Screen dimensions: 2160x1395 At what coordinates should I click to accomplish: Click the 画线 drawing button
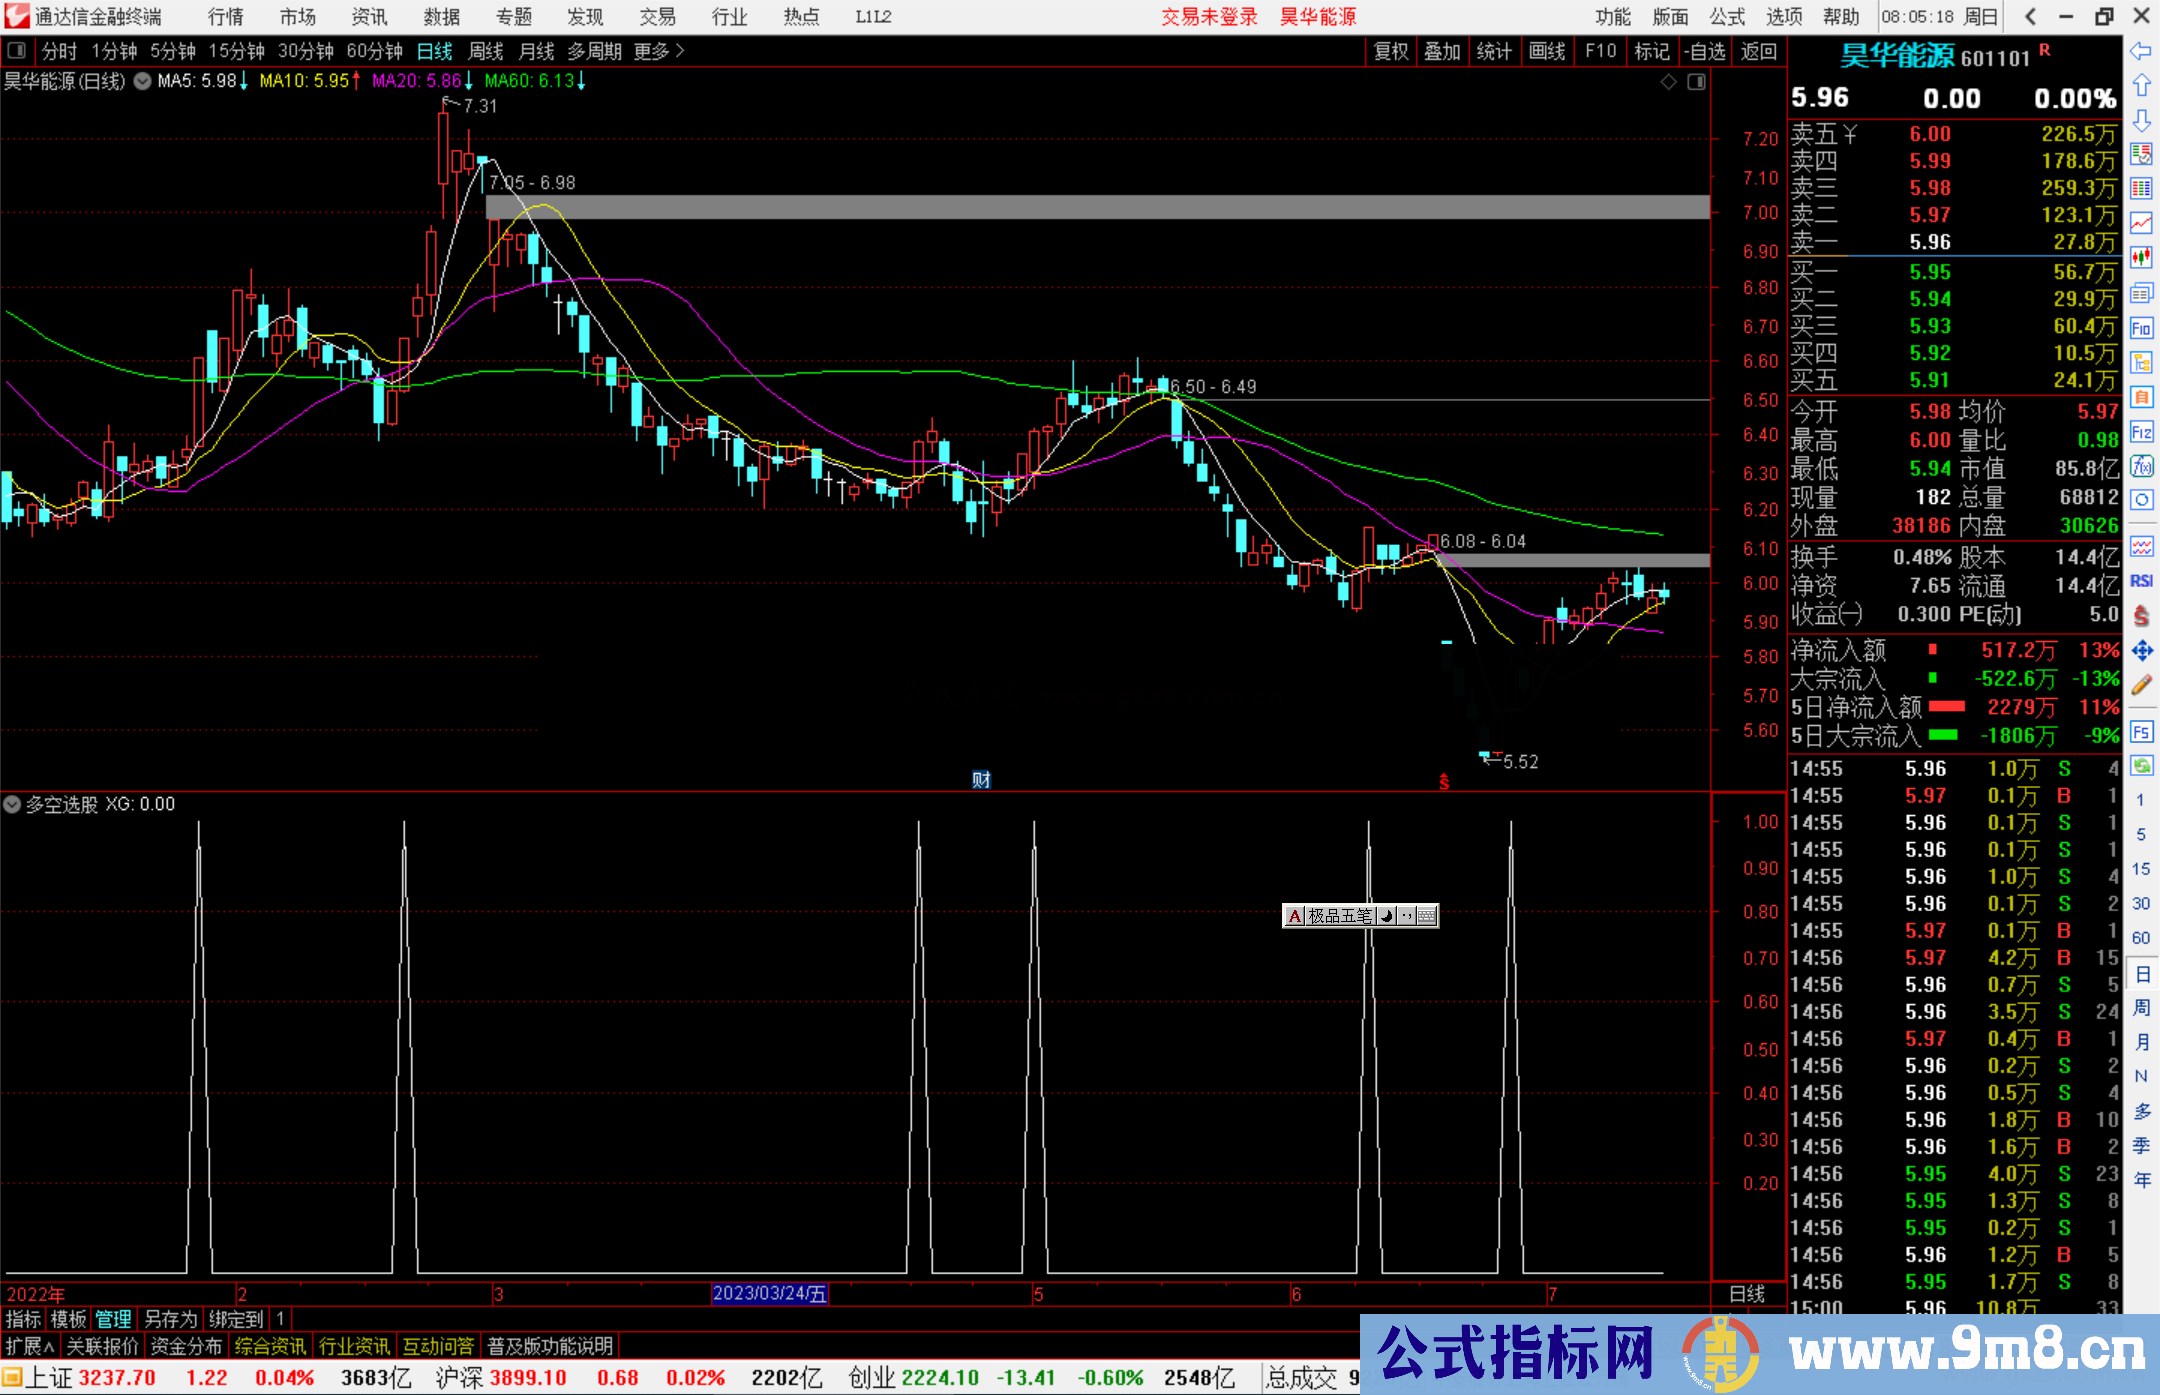(x=1547, y=51)
